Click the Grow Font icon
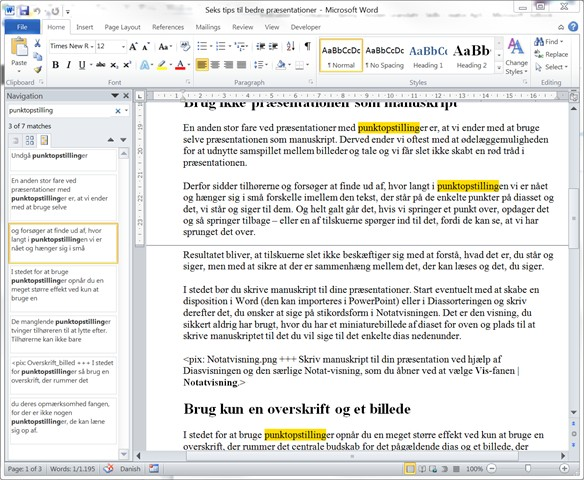Screen dimensions: 584x480 (x=133, y=47)
